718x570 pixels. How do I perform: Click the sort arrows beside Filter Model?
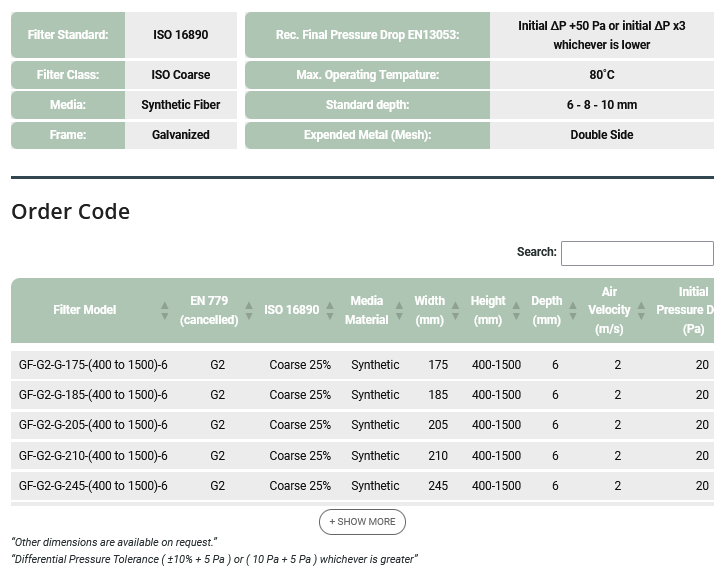point(165,310)
